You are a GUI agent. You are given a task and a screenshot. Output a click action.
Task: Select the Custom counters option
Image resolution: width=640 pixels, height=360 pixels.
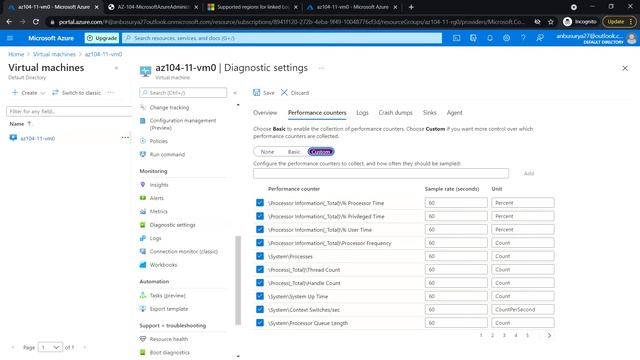point(321,152)
